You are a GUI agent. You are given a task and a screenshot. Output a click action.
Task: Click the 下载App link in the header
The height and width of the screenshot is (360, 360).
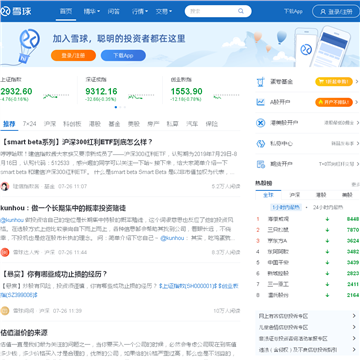293,11
